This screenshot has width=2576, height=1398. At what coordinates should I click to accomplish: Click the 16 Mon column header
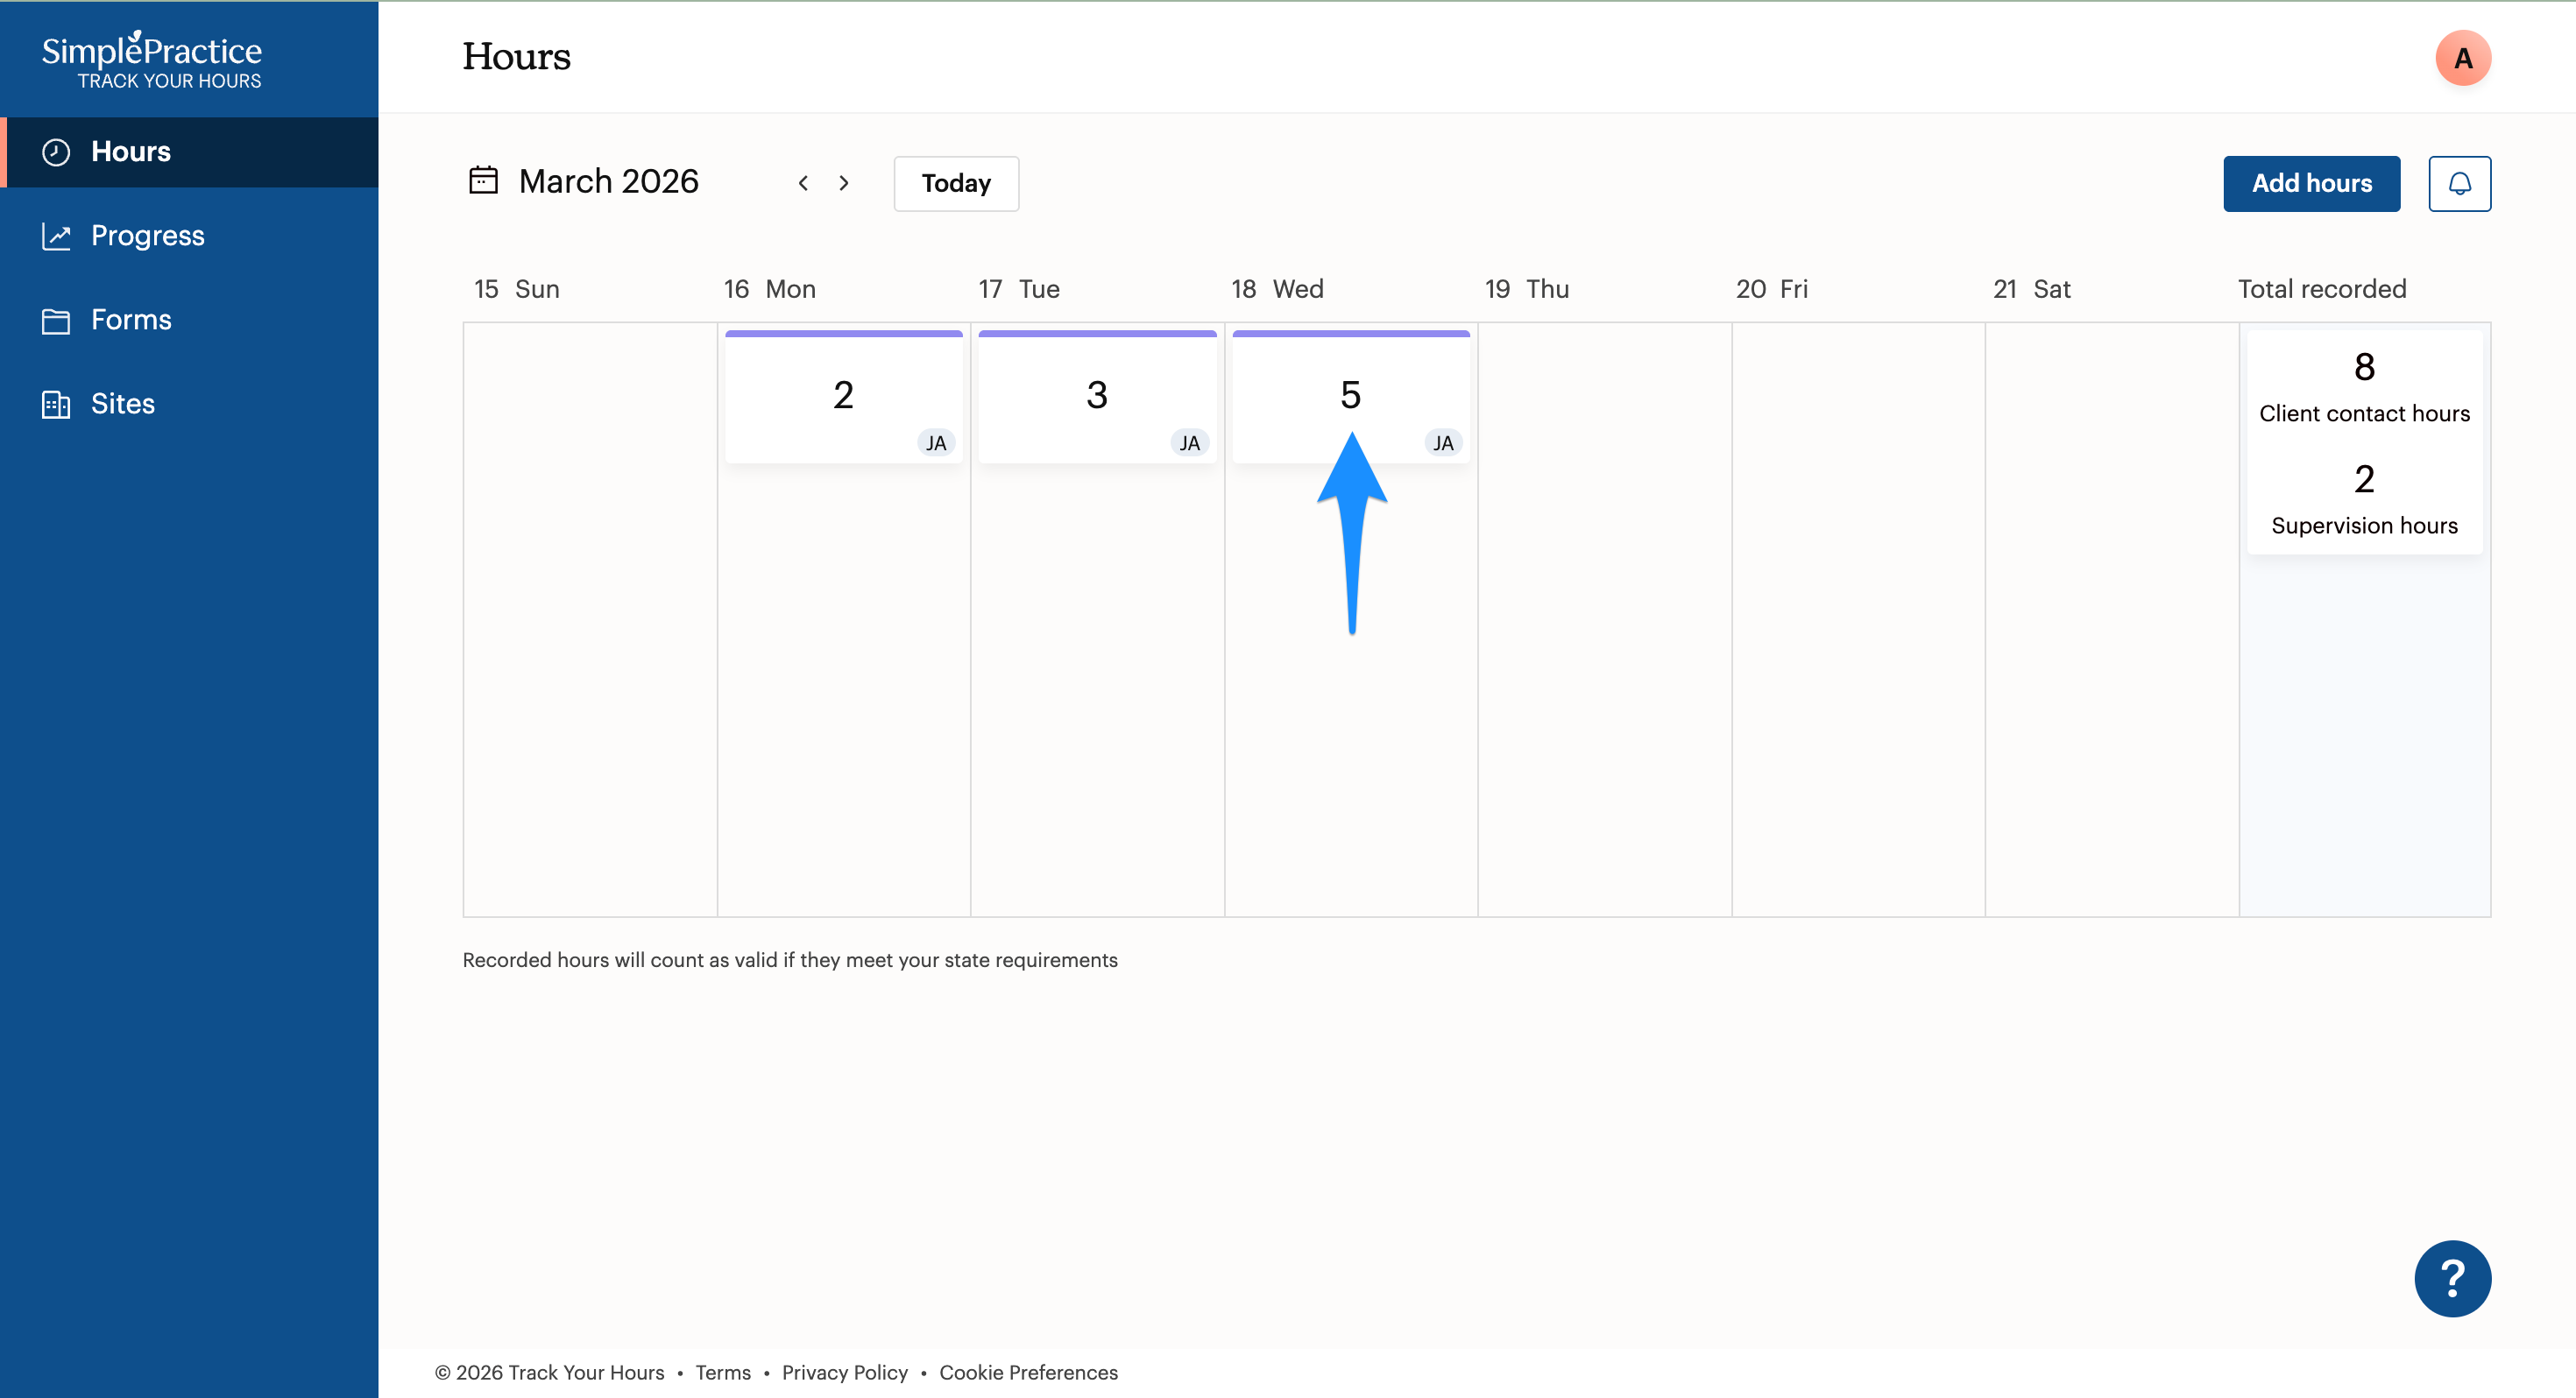point(770,289)
